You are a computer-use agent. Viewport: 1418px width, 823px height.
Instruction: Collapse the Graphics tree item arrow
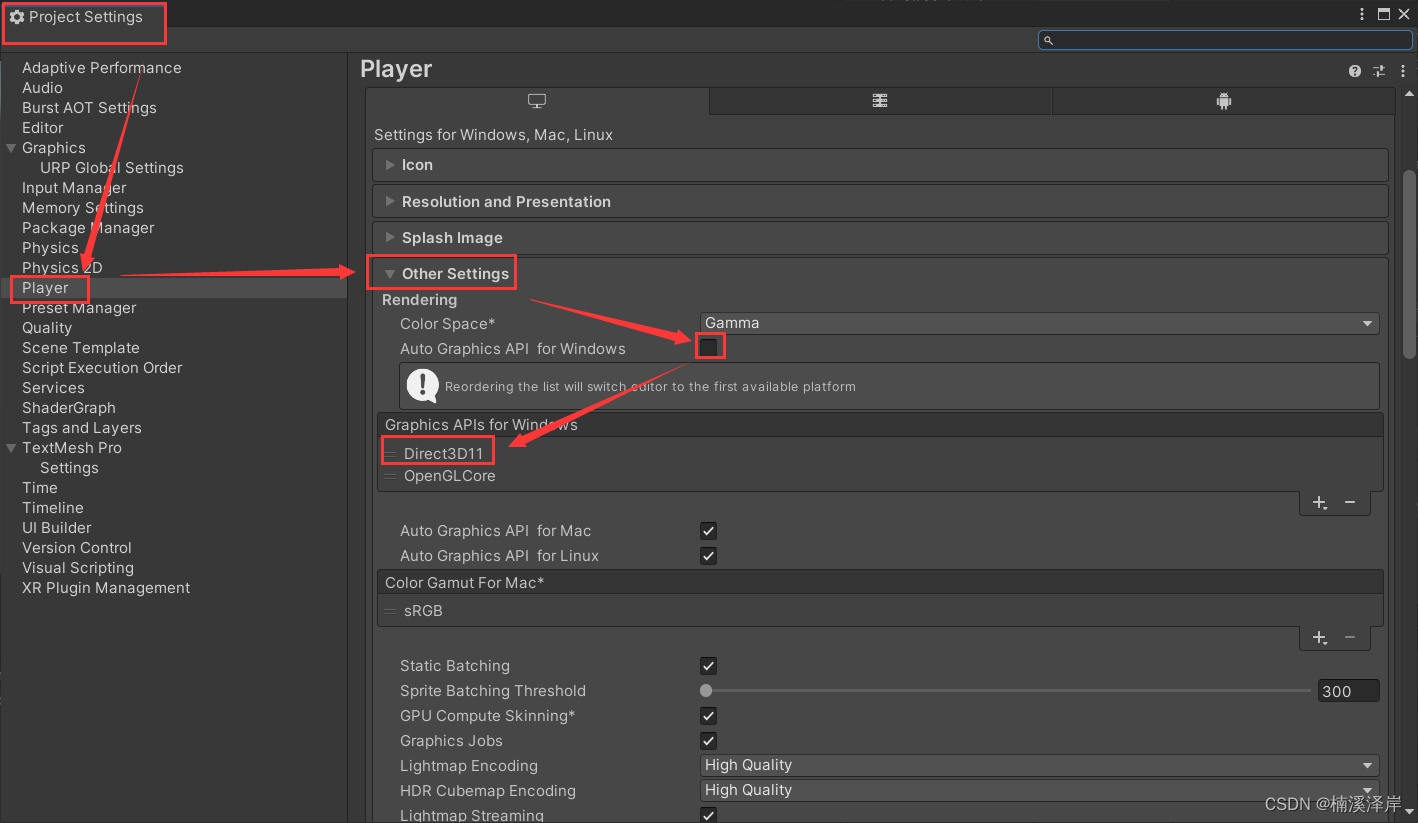11,148
